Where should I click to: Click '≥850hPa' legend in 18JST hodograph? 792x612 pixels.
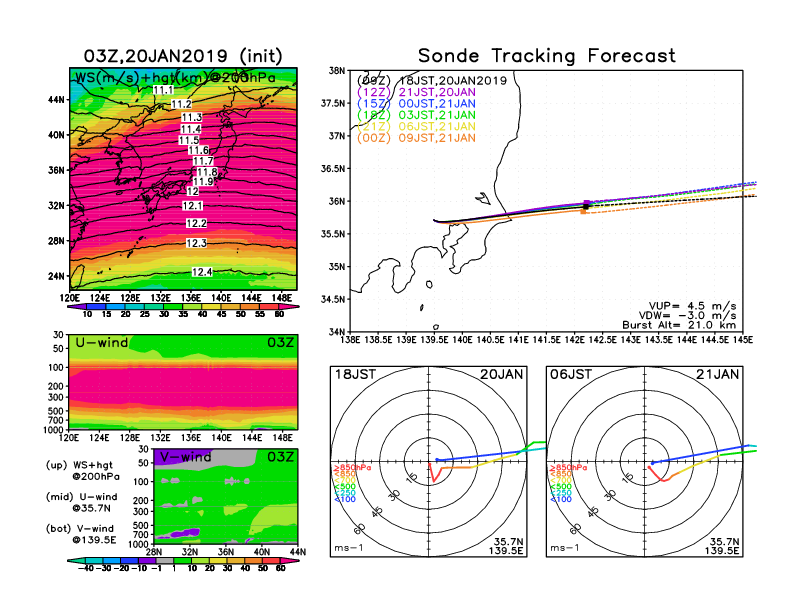click(x=352, y=468)
